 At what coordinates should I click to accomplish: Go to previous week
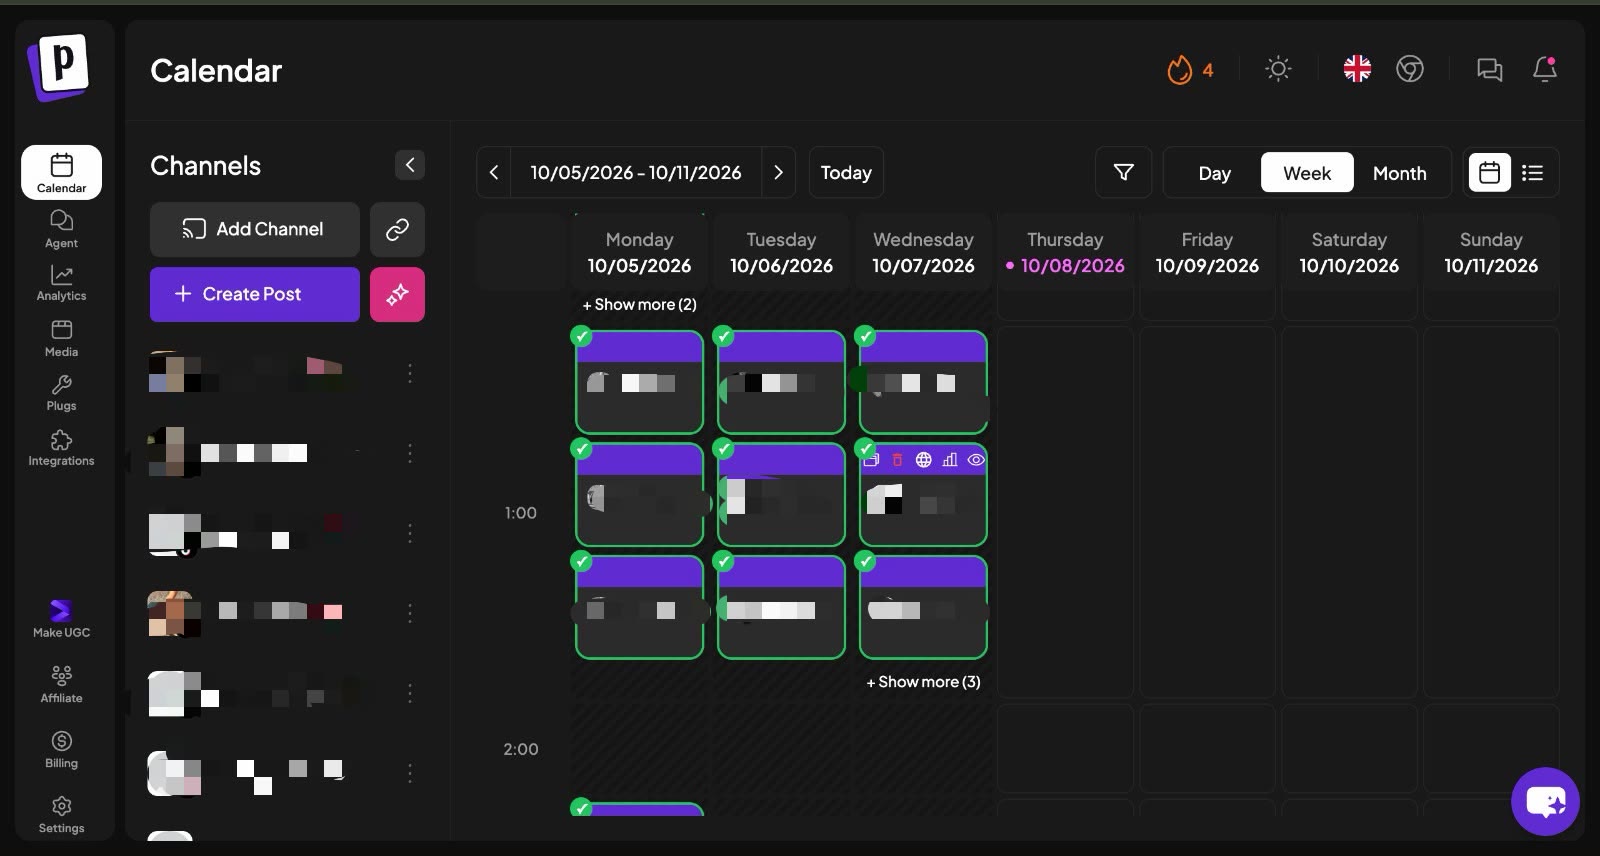494,172
